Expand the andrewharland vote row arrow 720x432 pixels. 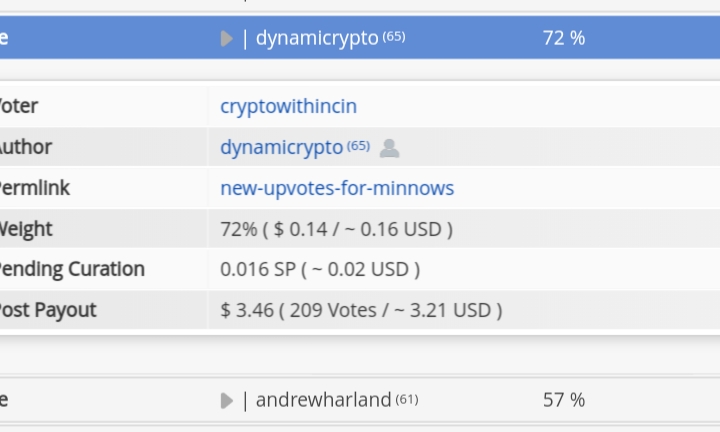coord(227,400)
